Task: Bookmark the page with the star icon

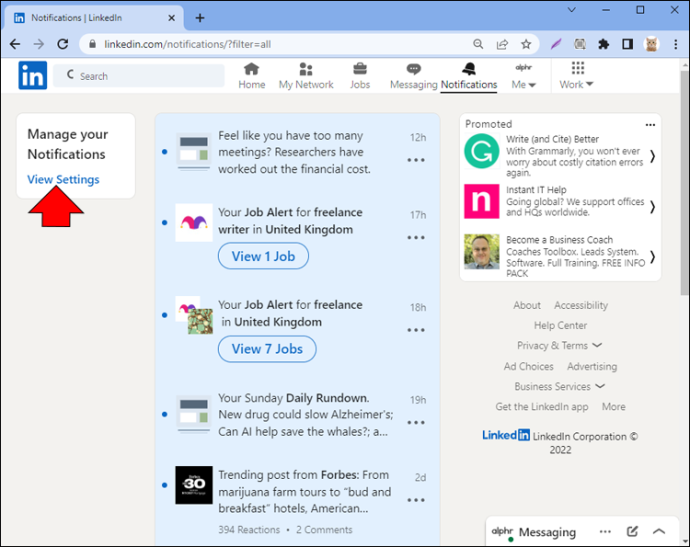Action: (x=526, y=44)
